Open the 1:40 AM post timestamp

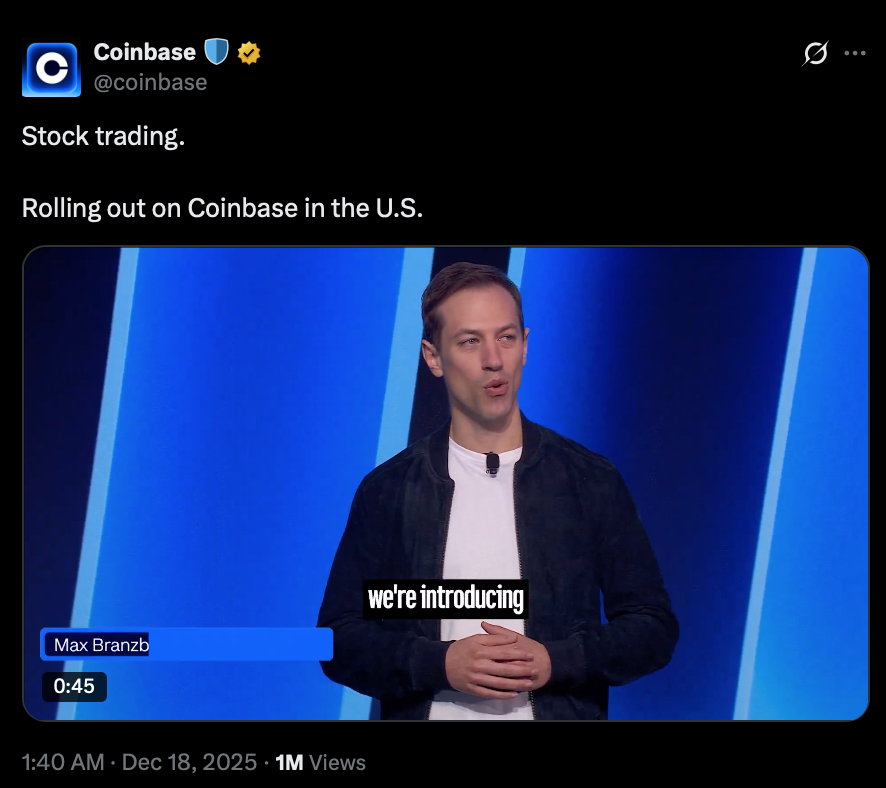63,762
